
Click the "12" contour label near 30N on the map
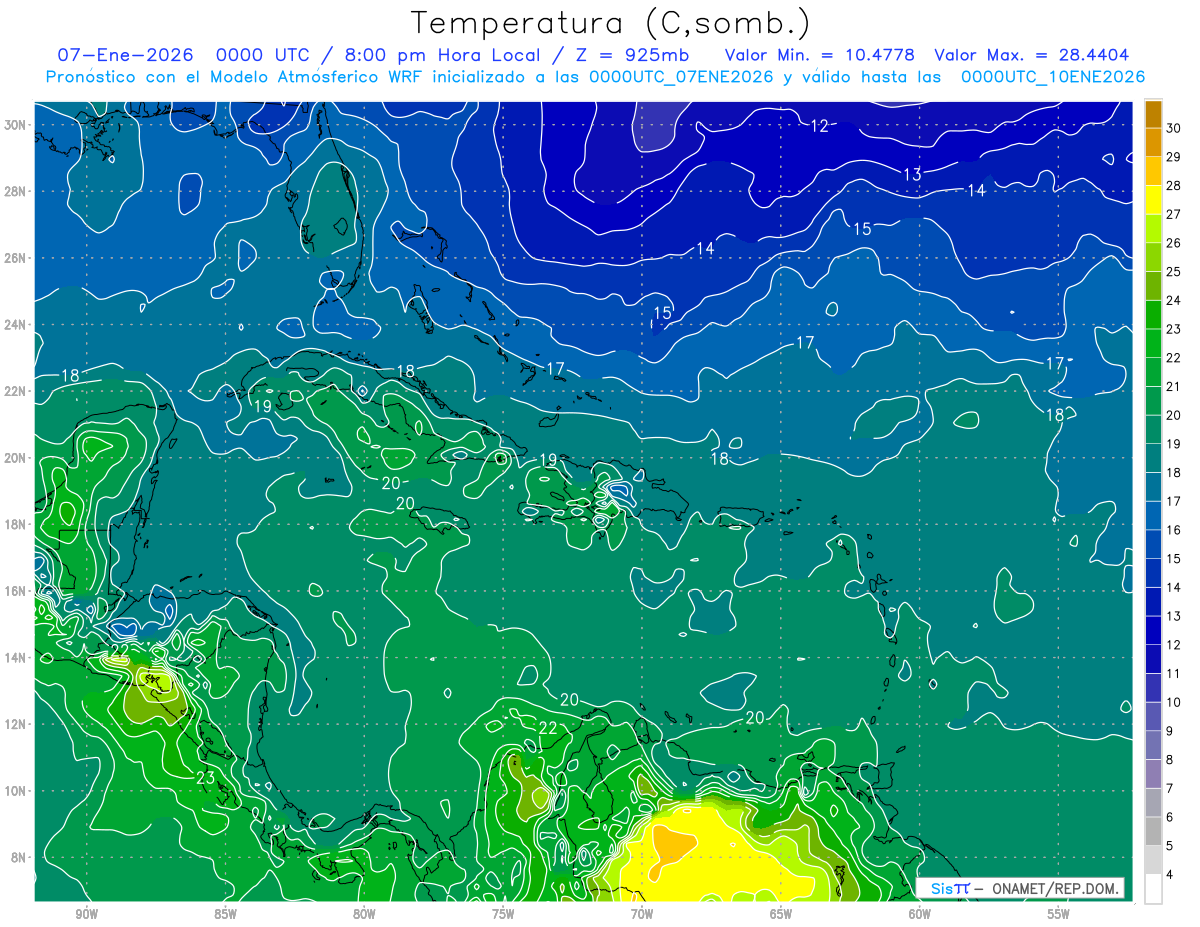click(820, 125)
